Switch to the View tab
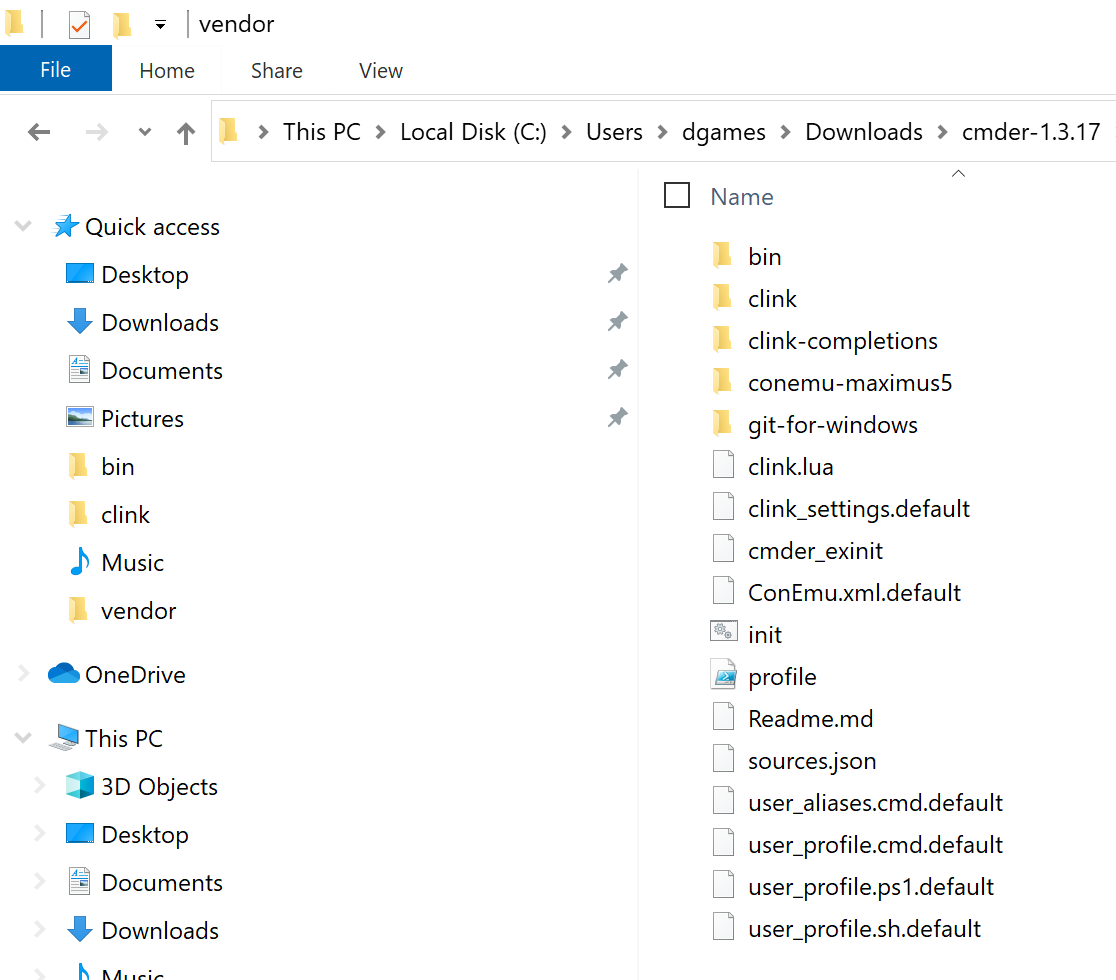The width and height of the screenshot is (1116, 980). point(380,70)
